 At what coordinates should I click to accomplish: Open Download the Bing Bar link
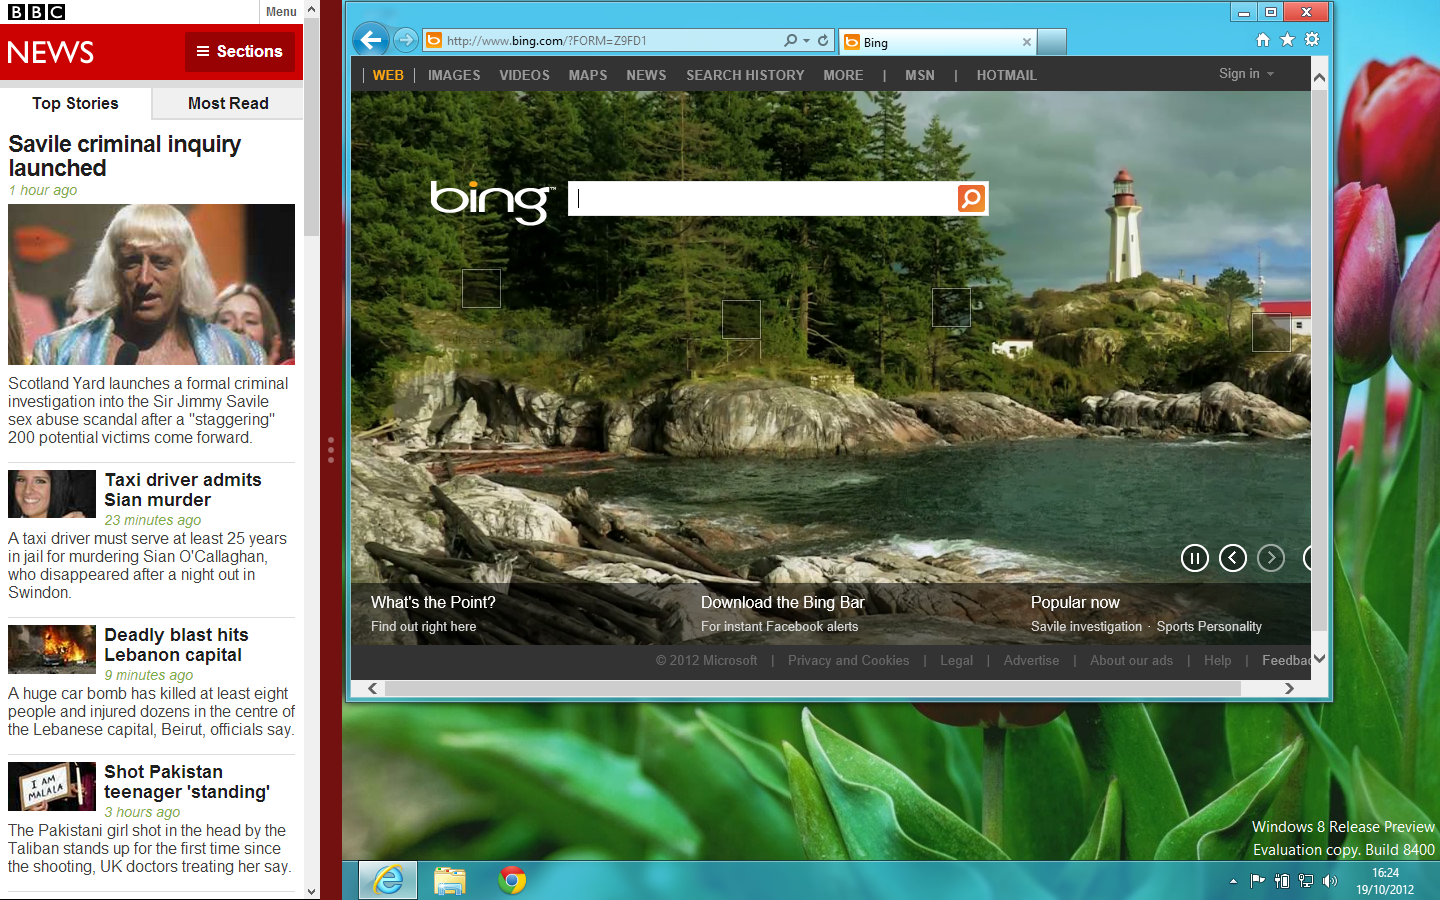tap(782, 602)
